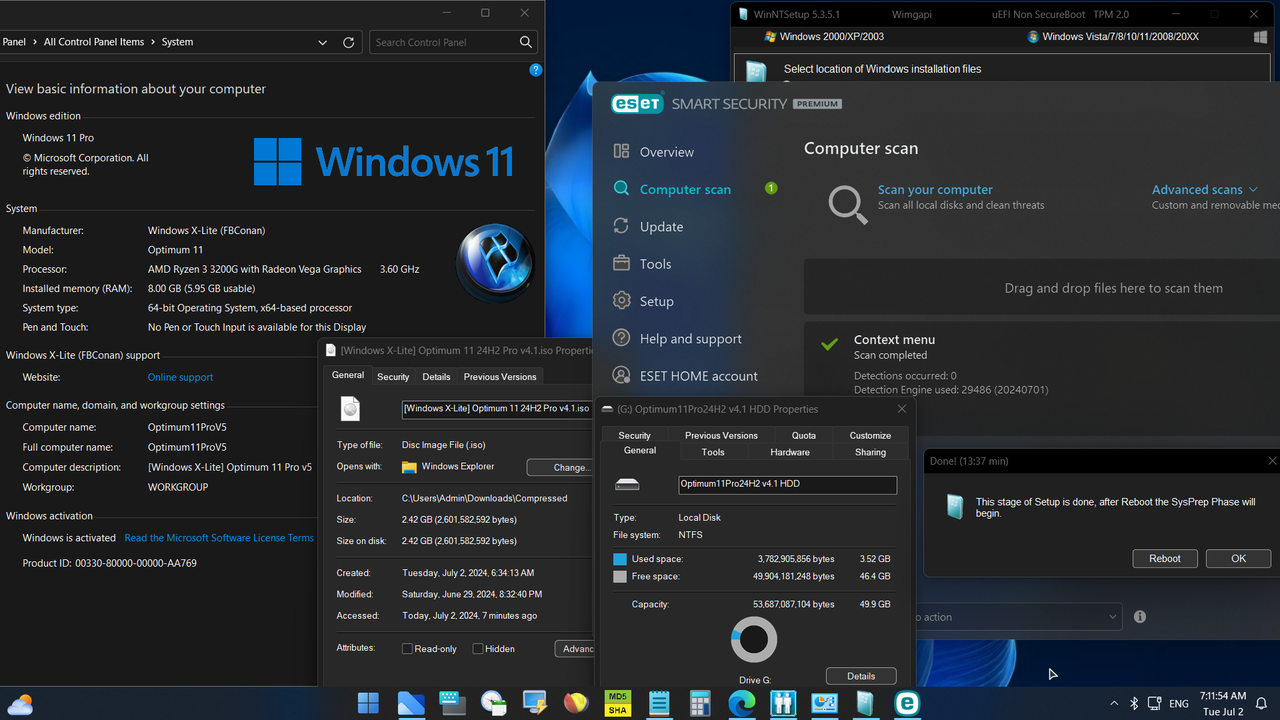This screenshot has height=720, width=1280.
Task: Open the breadcrumb chevron beside the System path
Action: tap(322, 42)
